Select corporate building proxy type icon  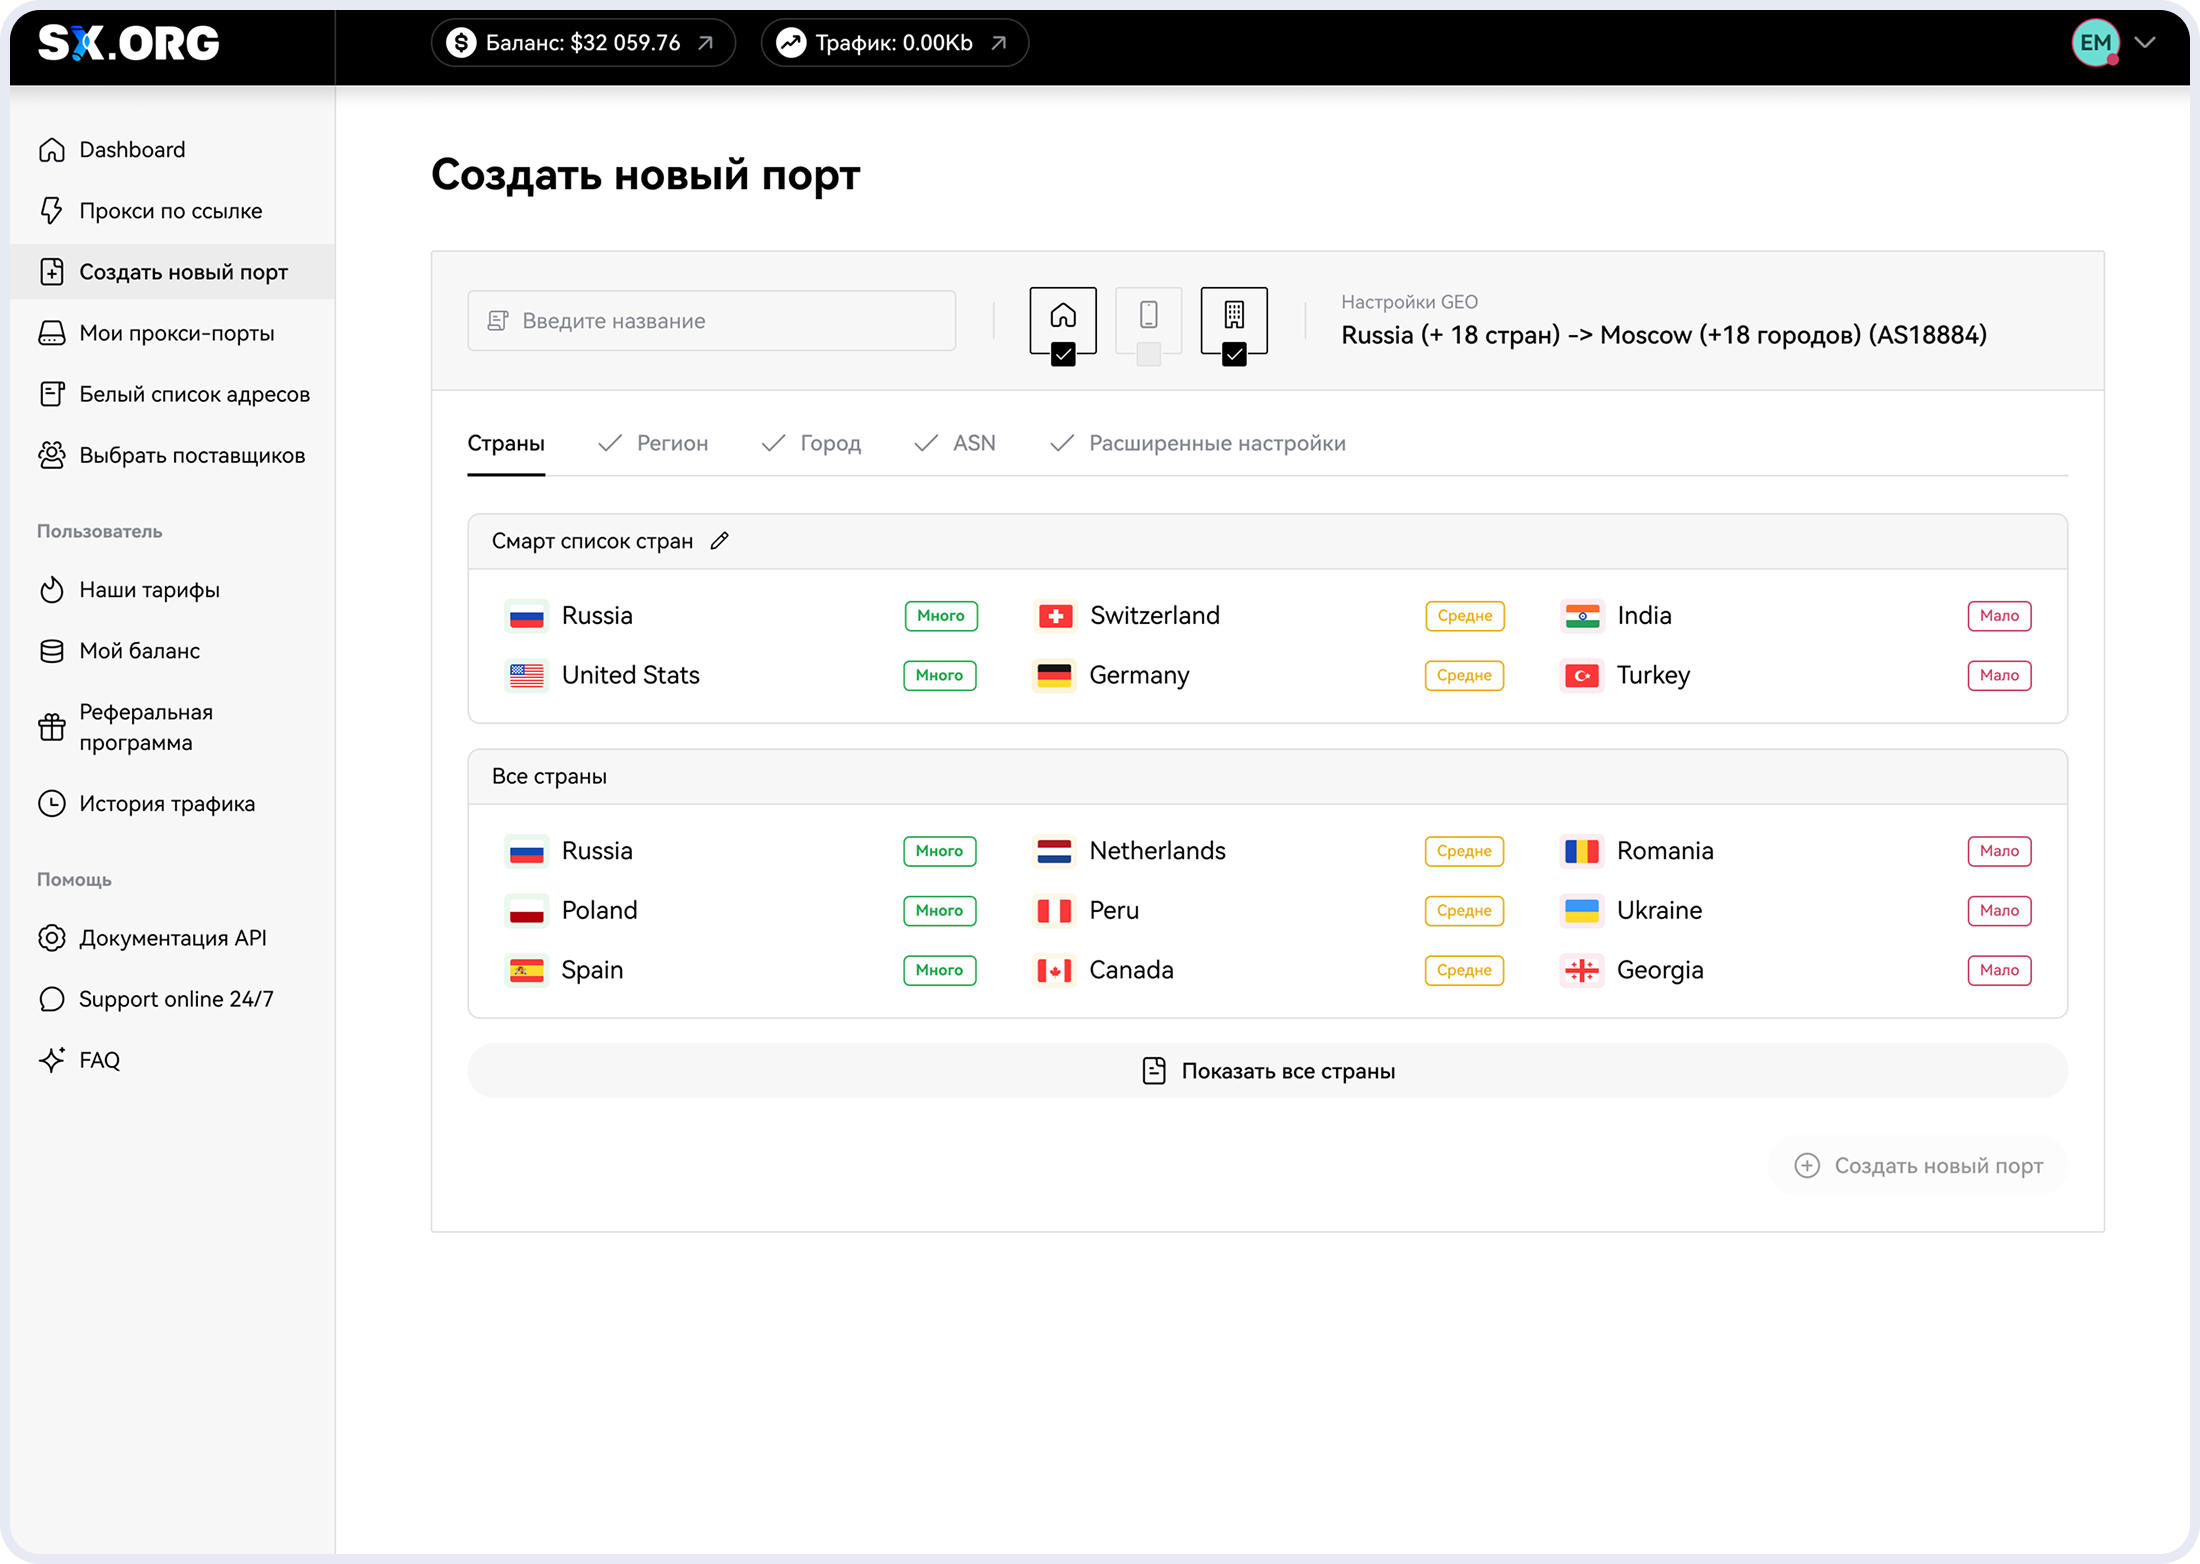click(1234, 316)
